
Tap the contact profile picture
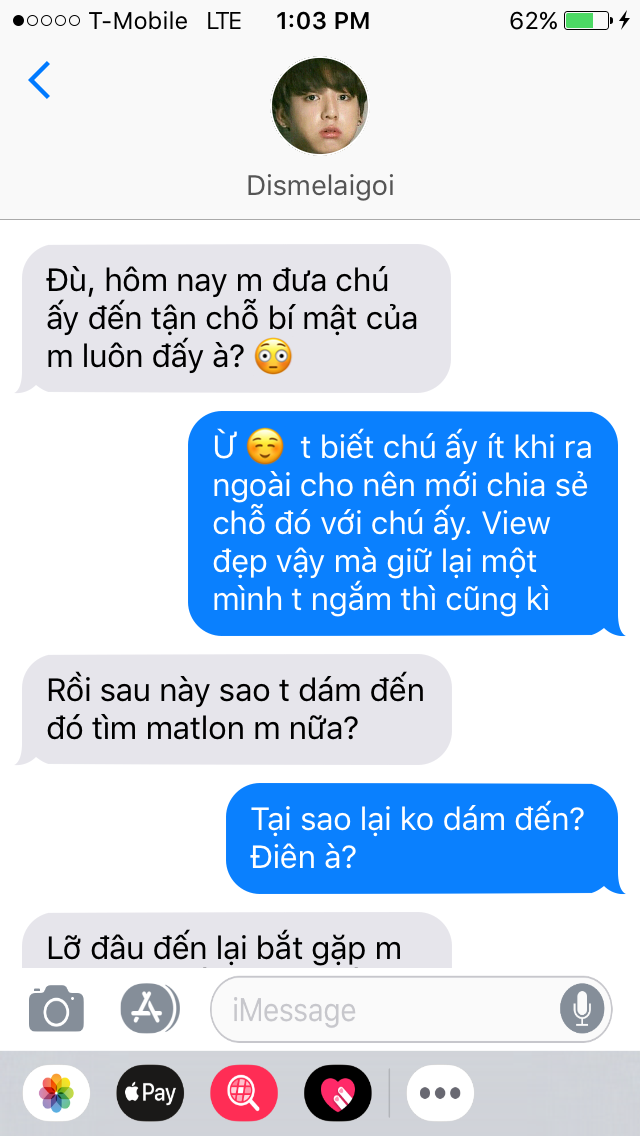pyautogui.click(x=320, y=106)
